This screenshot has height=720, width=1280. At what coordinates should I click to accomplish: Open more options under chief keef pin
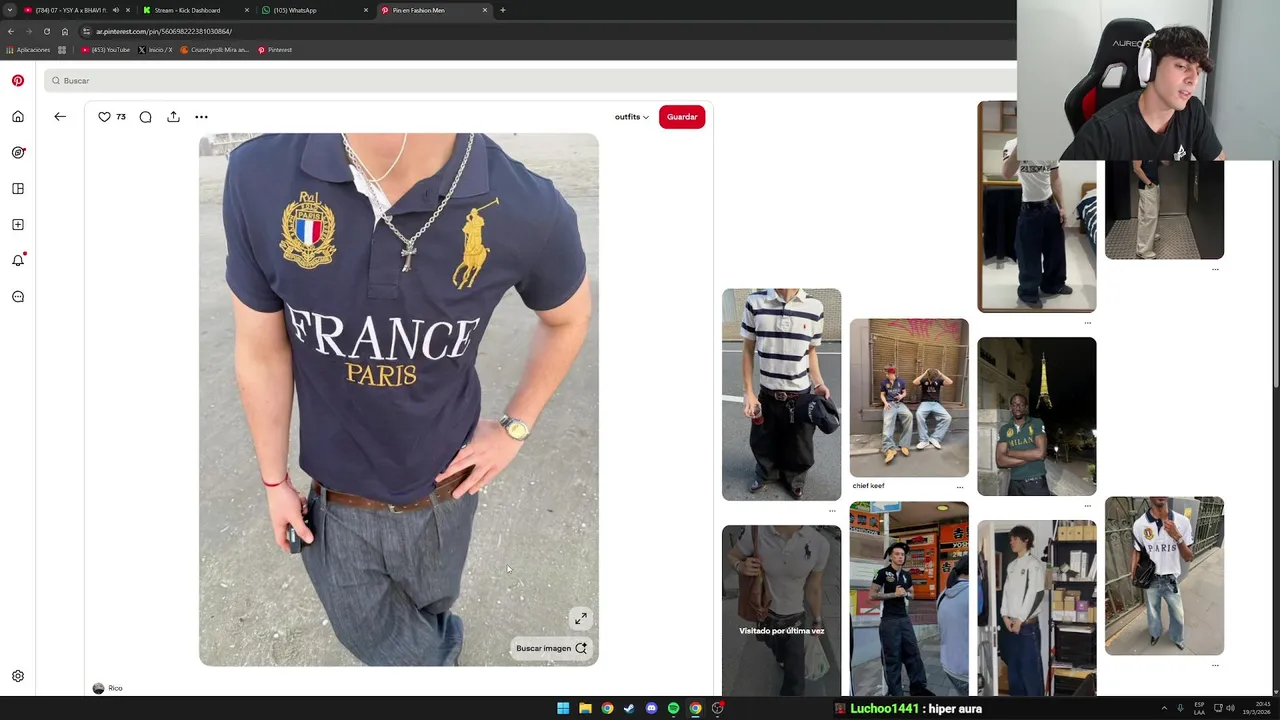tap(960, 487)
